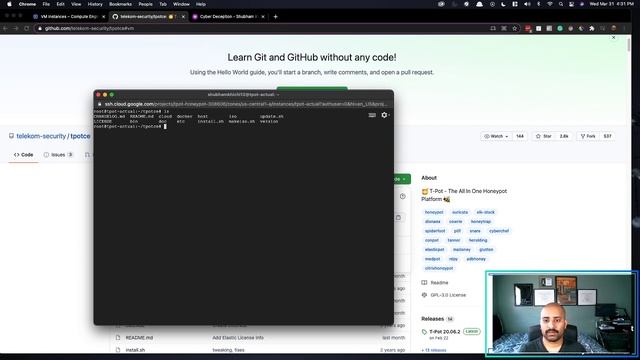
Task: Open macOS volume control
Action: click(527, 4)
